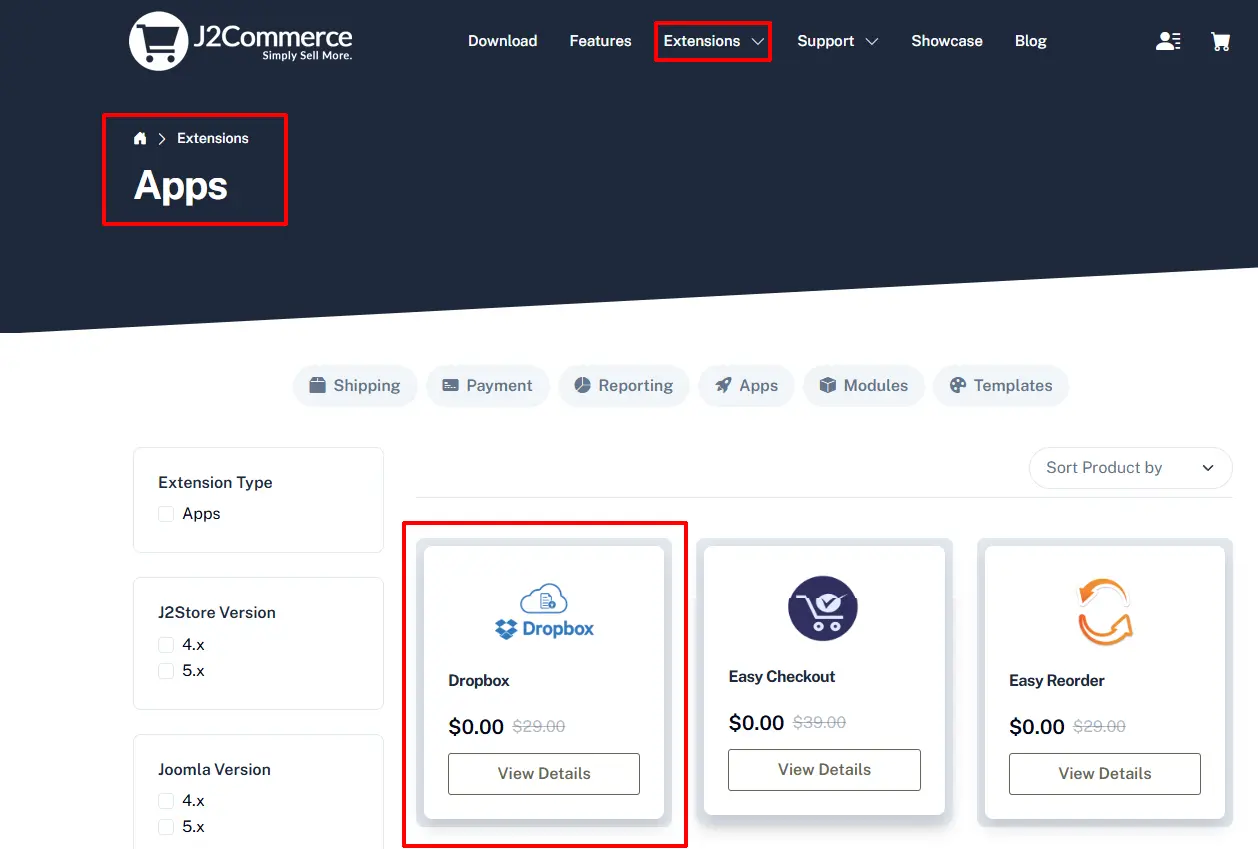
Task: Click the cube icon on the Modules pill
Action: [828, 385]
